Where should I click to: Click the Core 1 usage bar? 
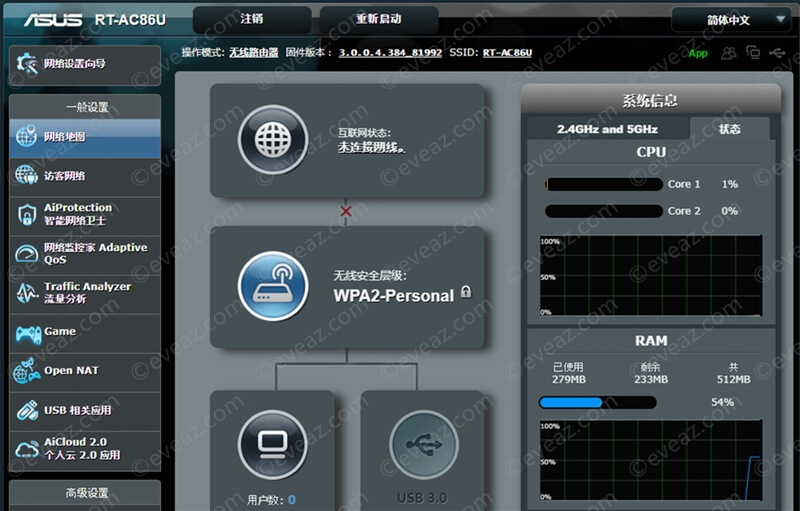(604, 184)
